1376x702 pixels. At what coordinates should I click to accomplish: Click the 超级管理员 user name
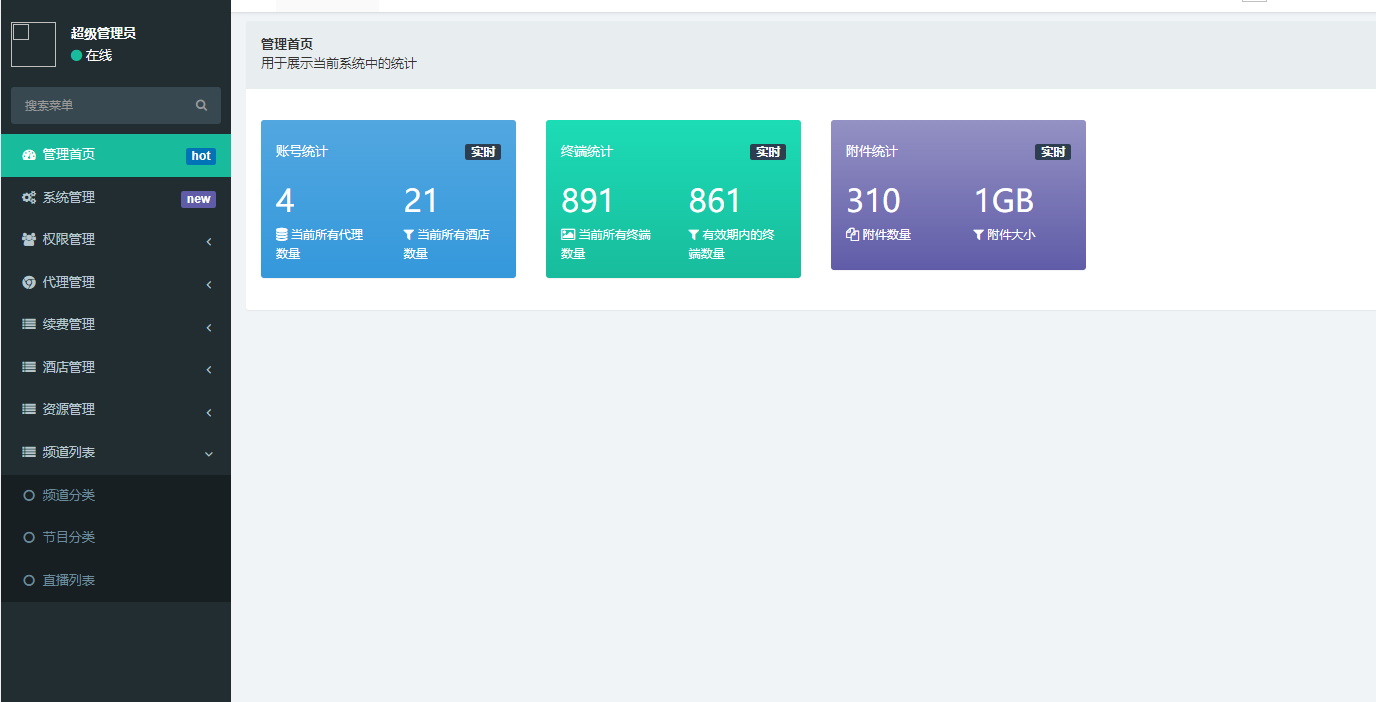tap(103, 33)
